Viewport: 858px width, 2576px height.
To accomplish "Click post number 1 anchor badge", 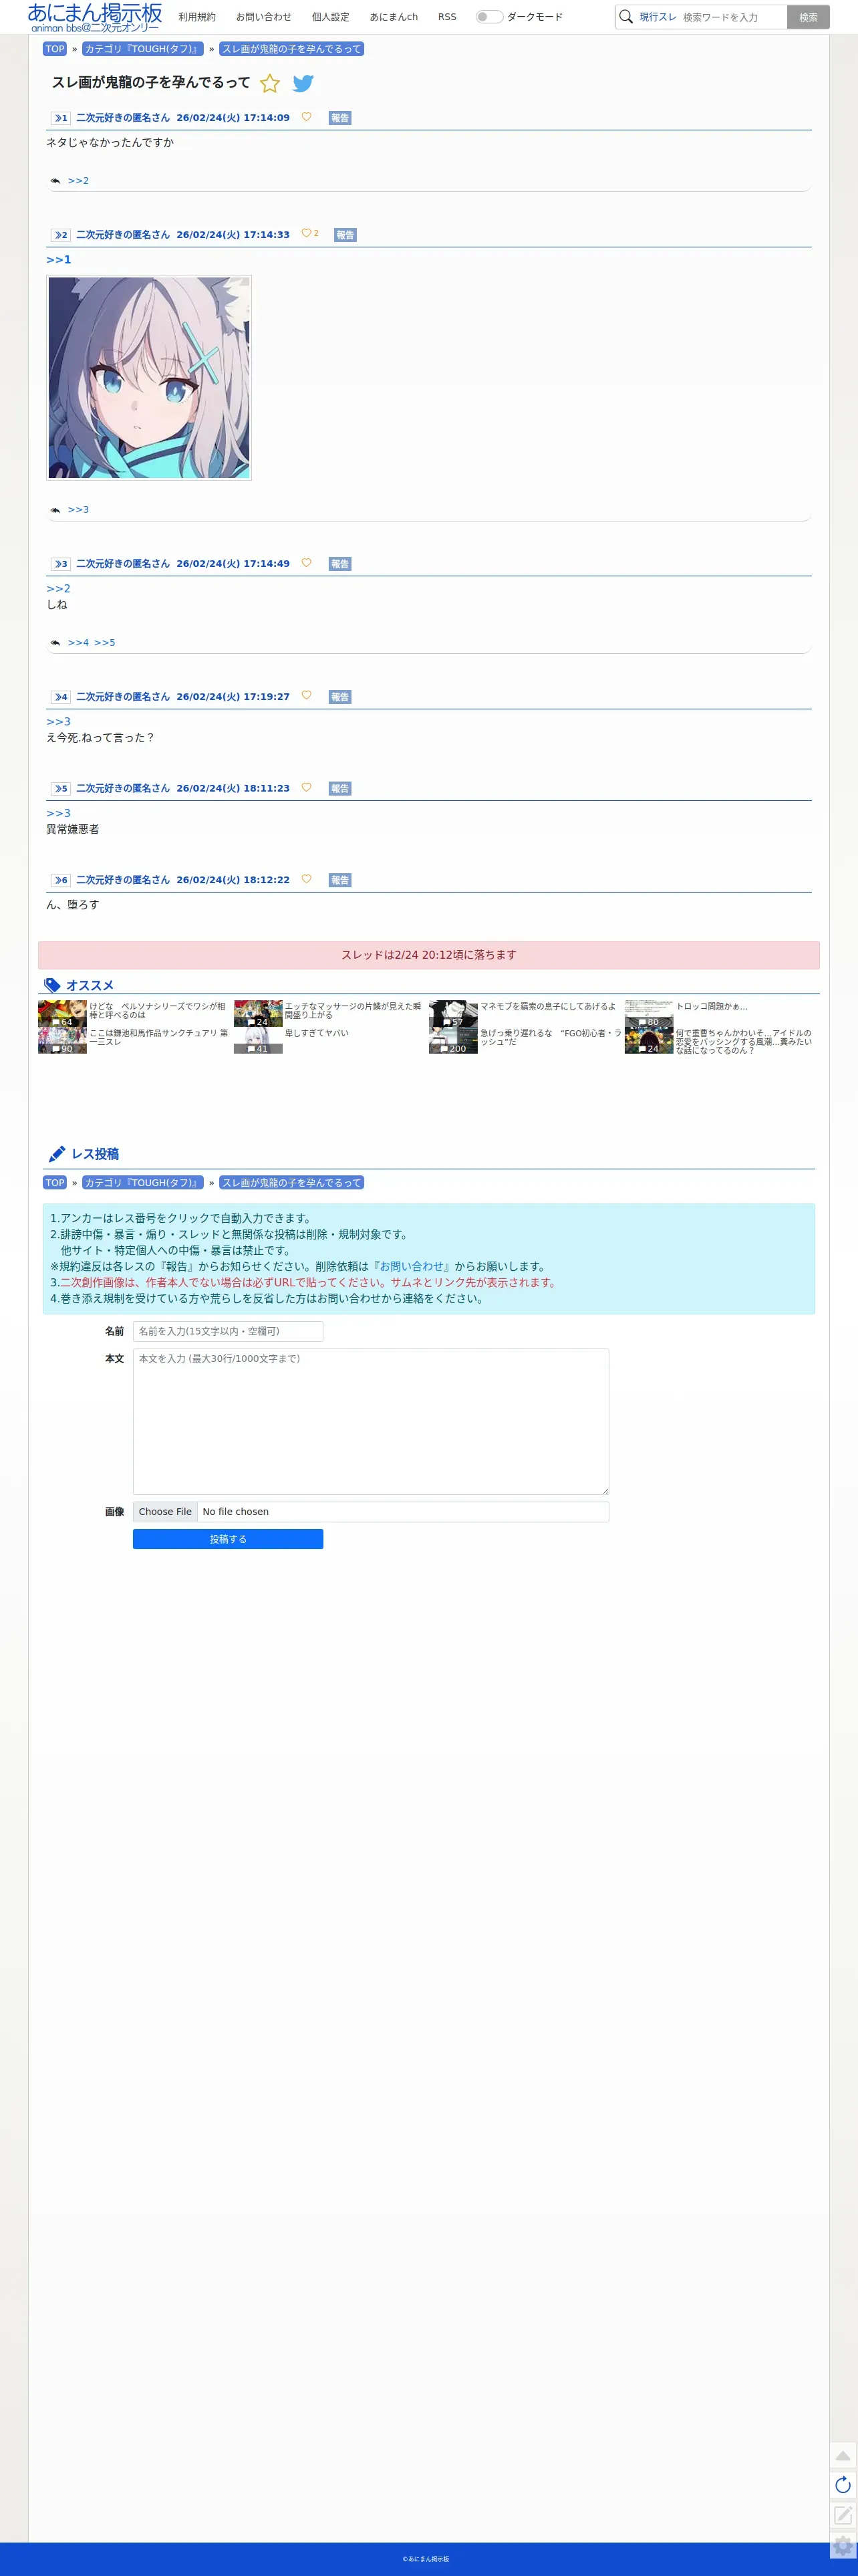I will pos(61,118).
